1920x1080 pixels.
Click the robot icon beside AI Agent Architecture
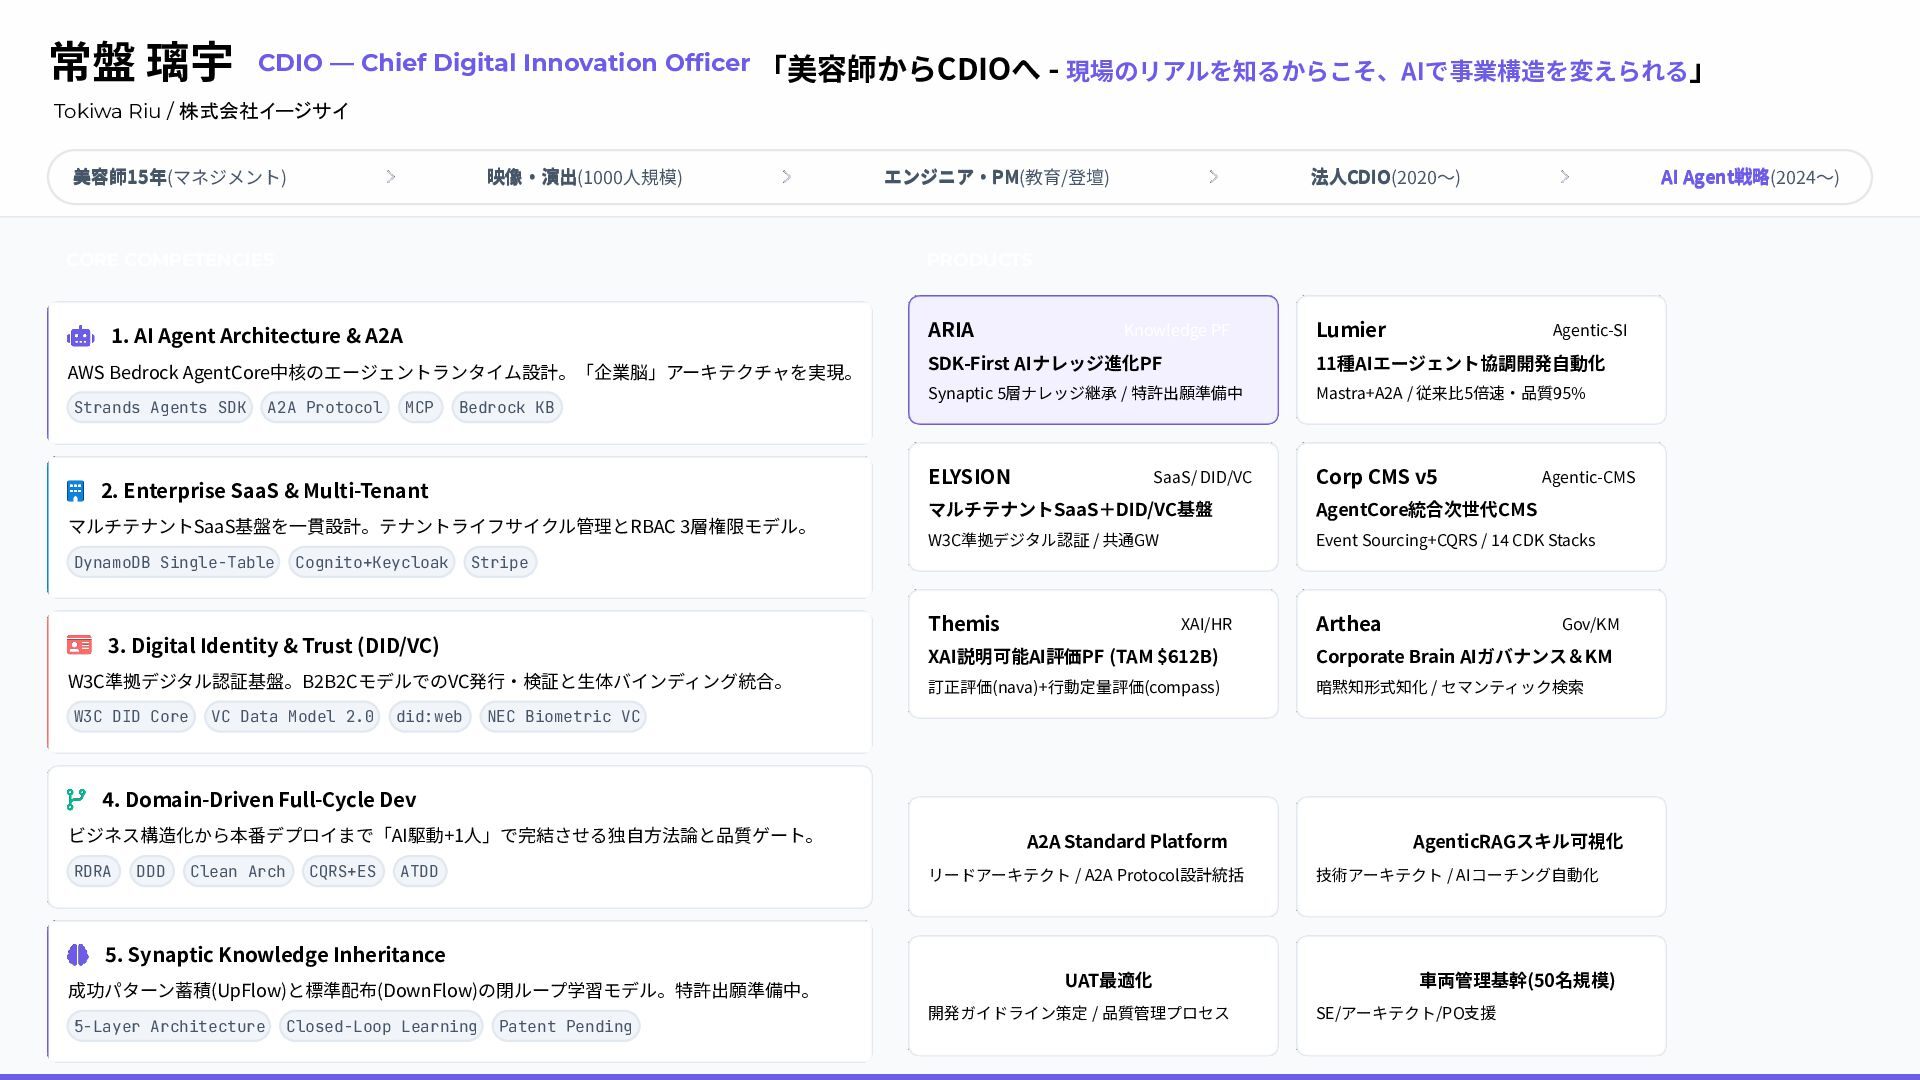81,337
